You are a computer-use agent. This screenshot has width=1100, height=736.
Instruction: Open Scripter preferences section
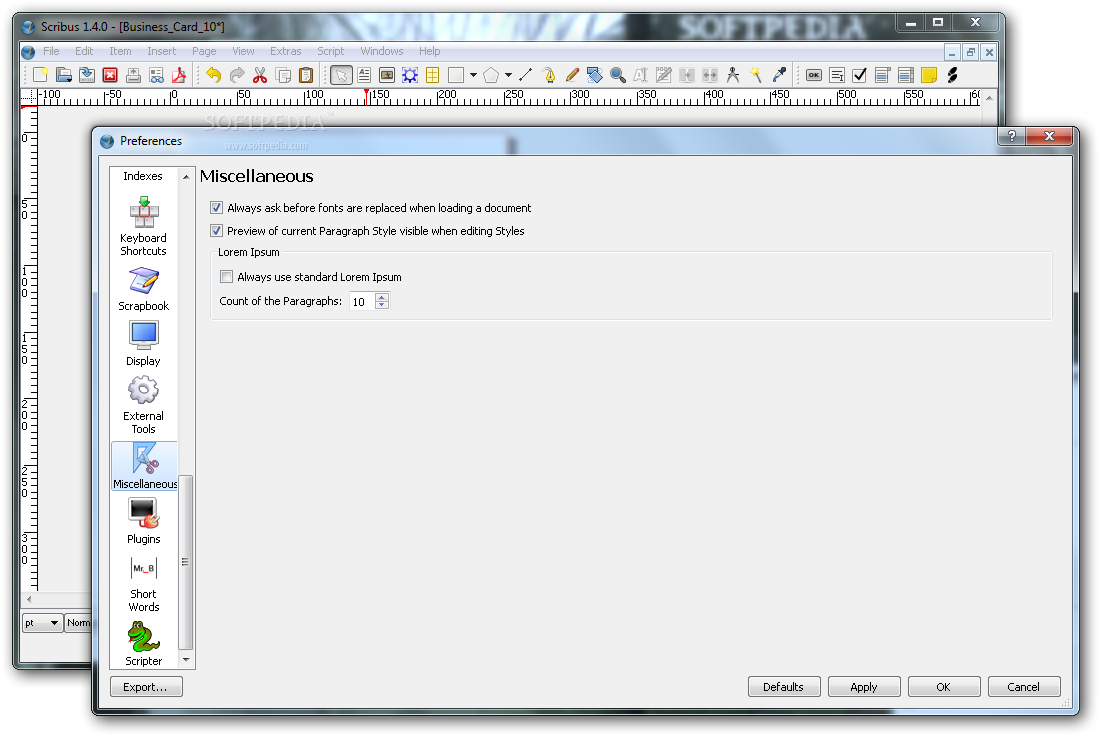click(144, 643)
